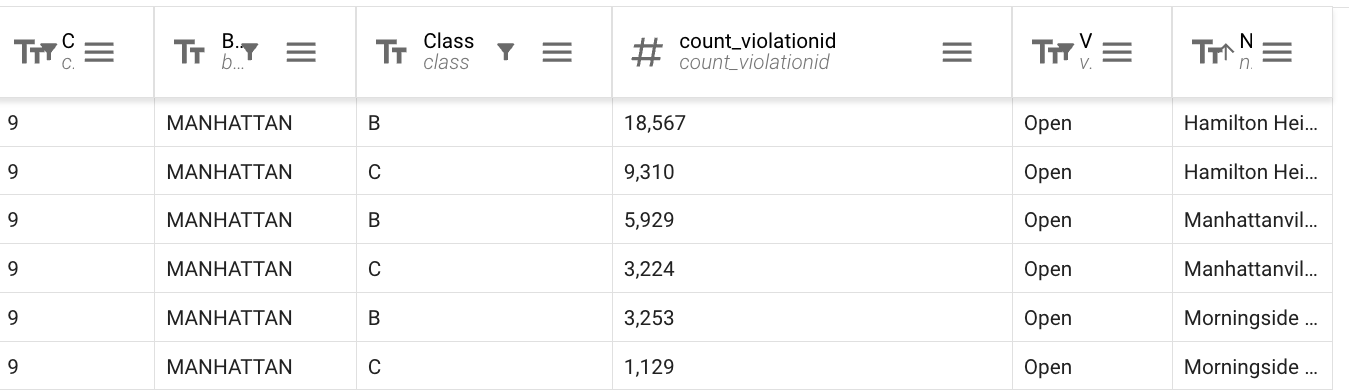Select the count_violationid column header label
The width and height of the screenshot is (1349, 390).
tap(757, 41)
